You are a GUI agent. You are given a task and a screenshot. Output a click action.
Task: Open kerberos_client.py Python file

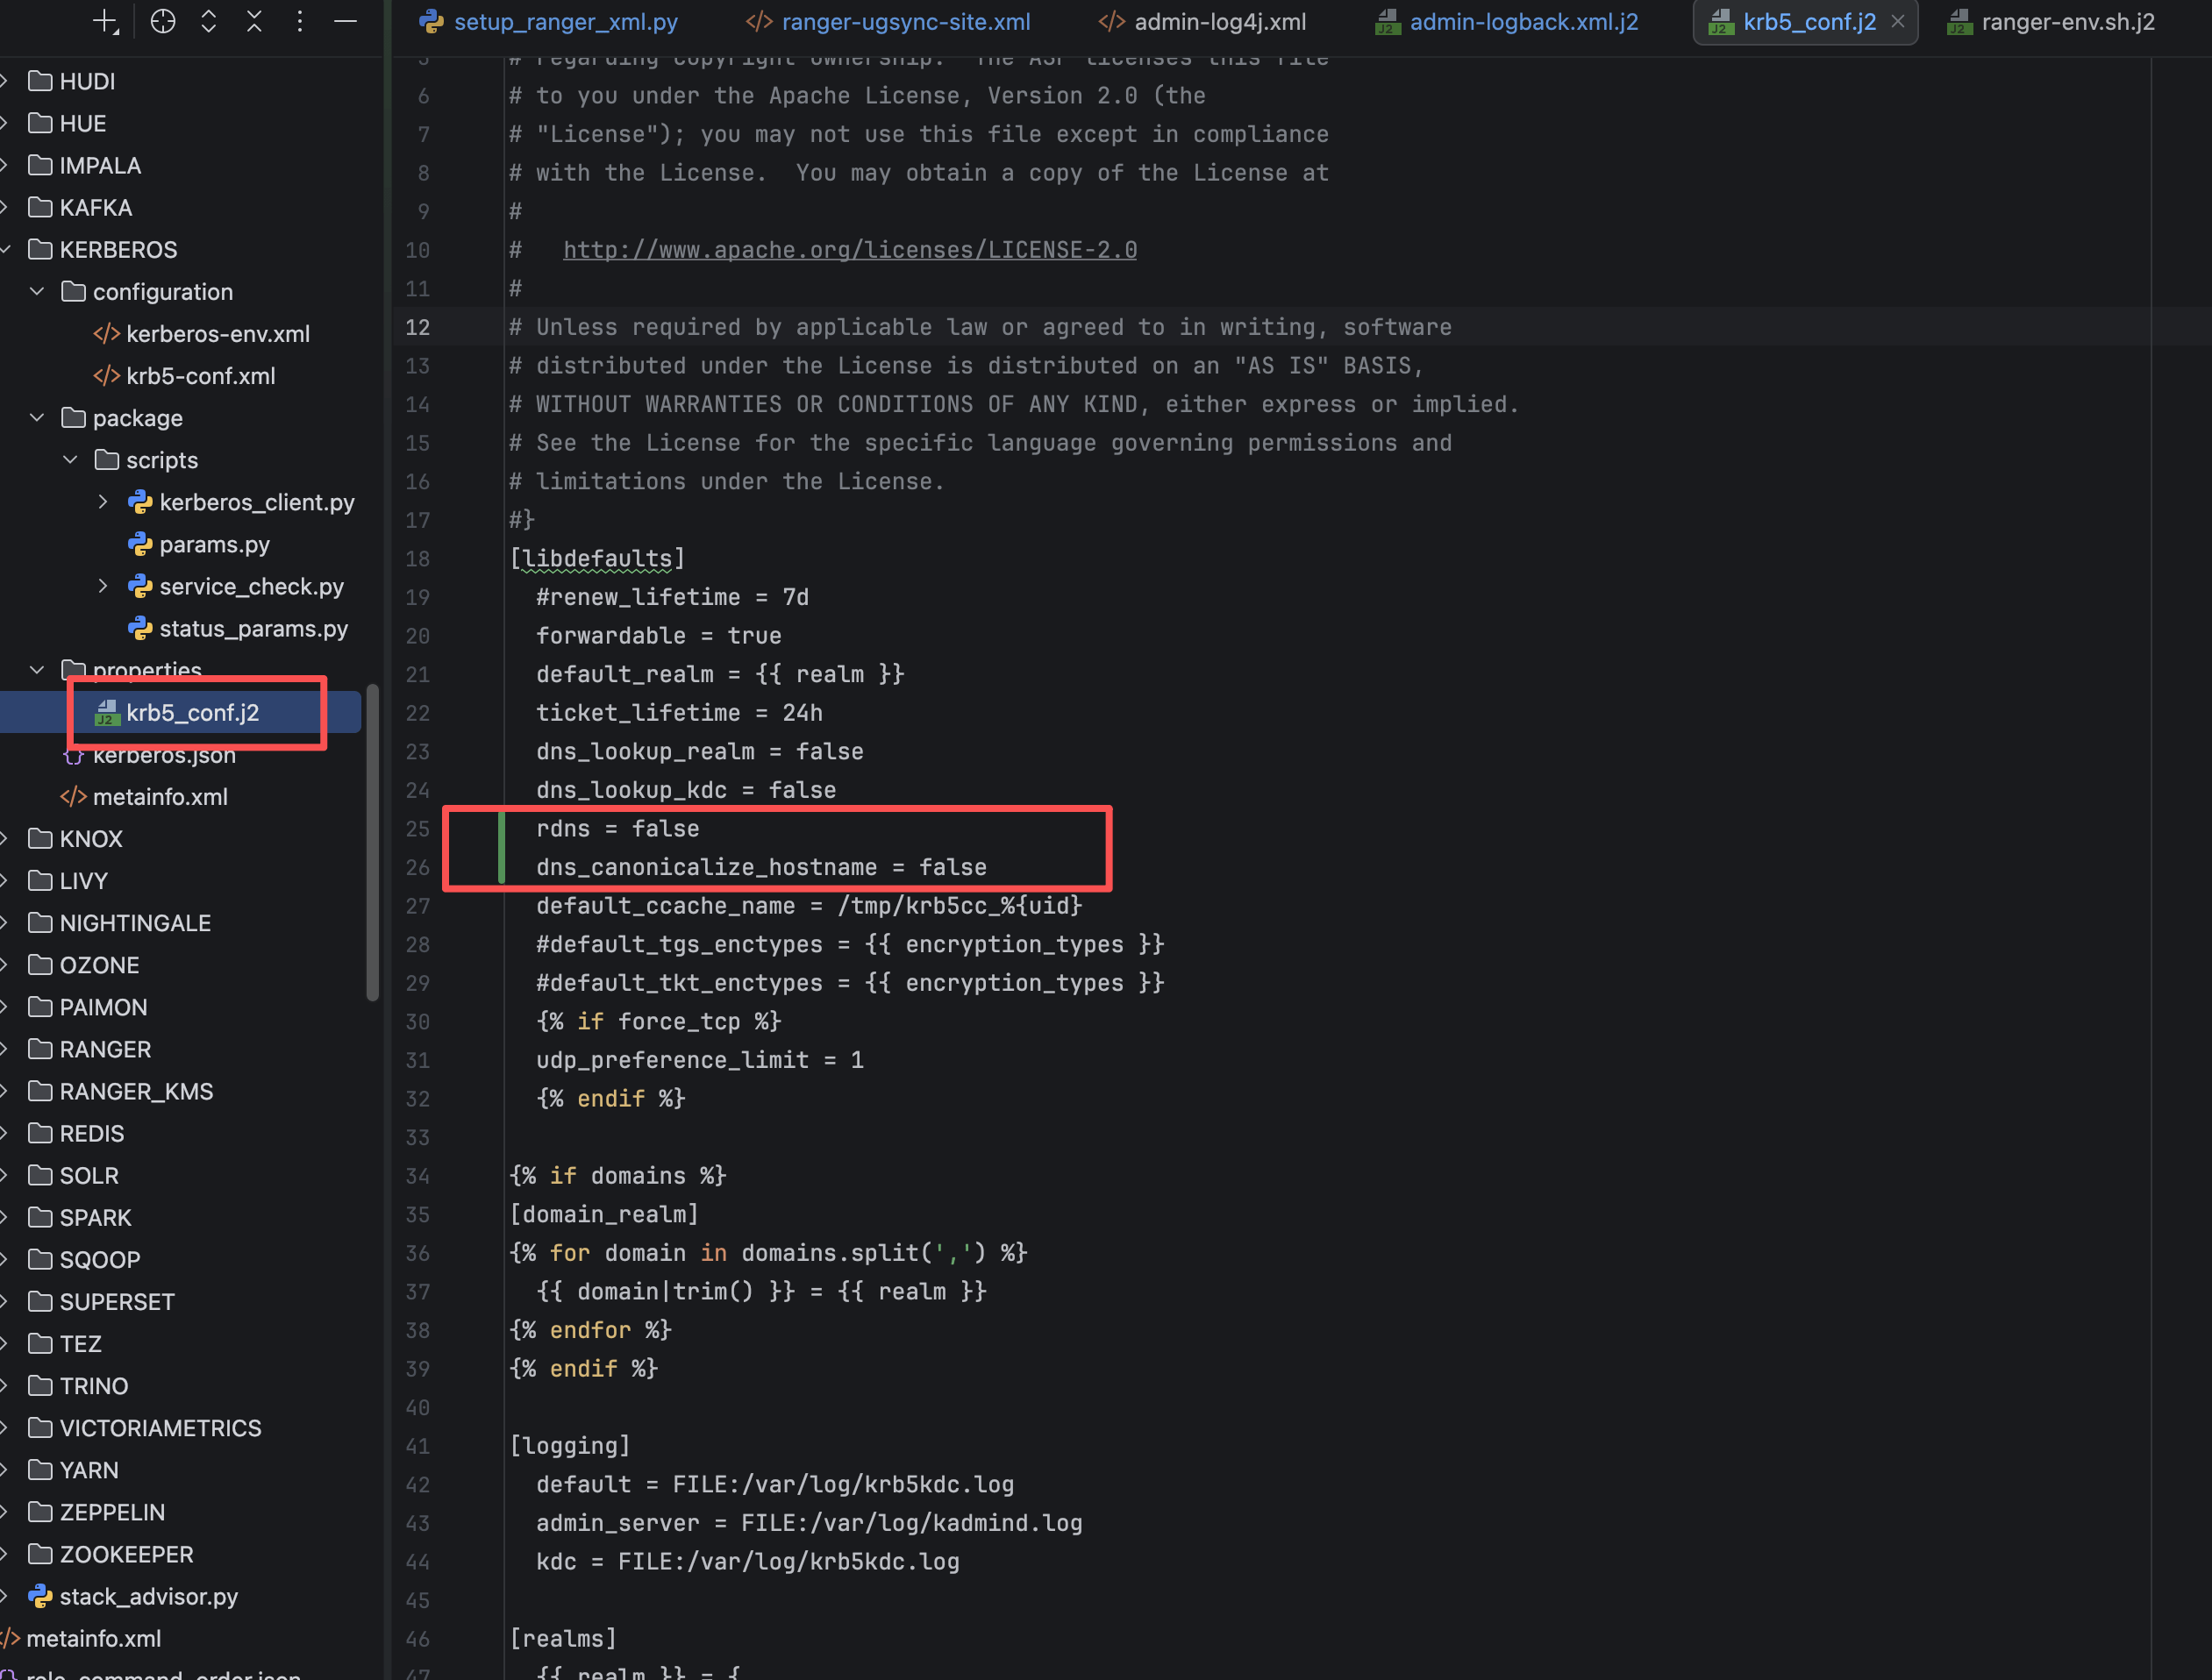[256, 502]
